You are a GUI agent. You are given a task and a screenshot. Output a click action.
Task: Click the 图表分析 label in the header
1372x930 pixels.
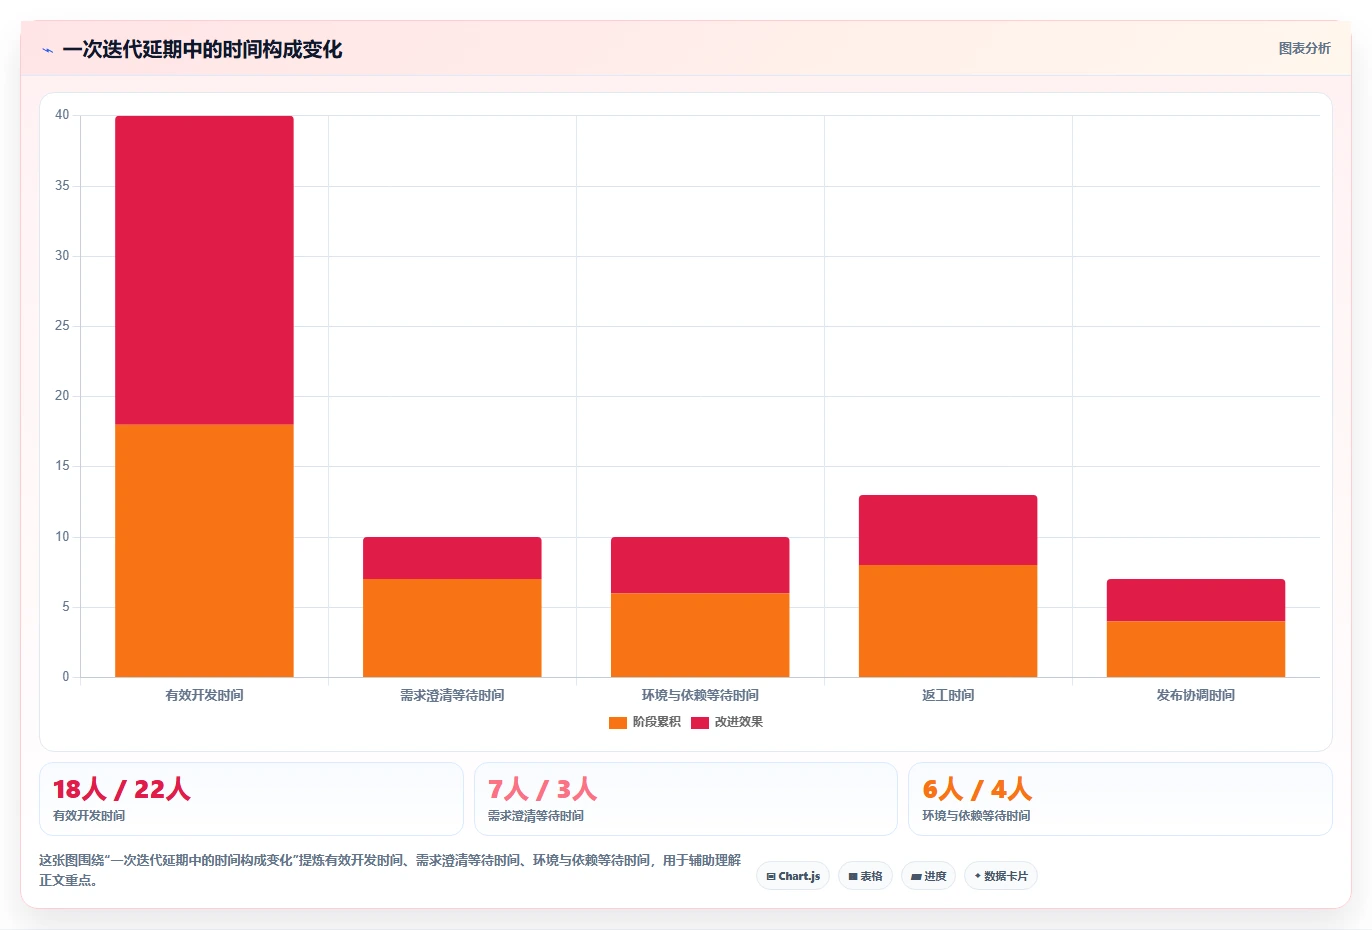(1304, 48)
